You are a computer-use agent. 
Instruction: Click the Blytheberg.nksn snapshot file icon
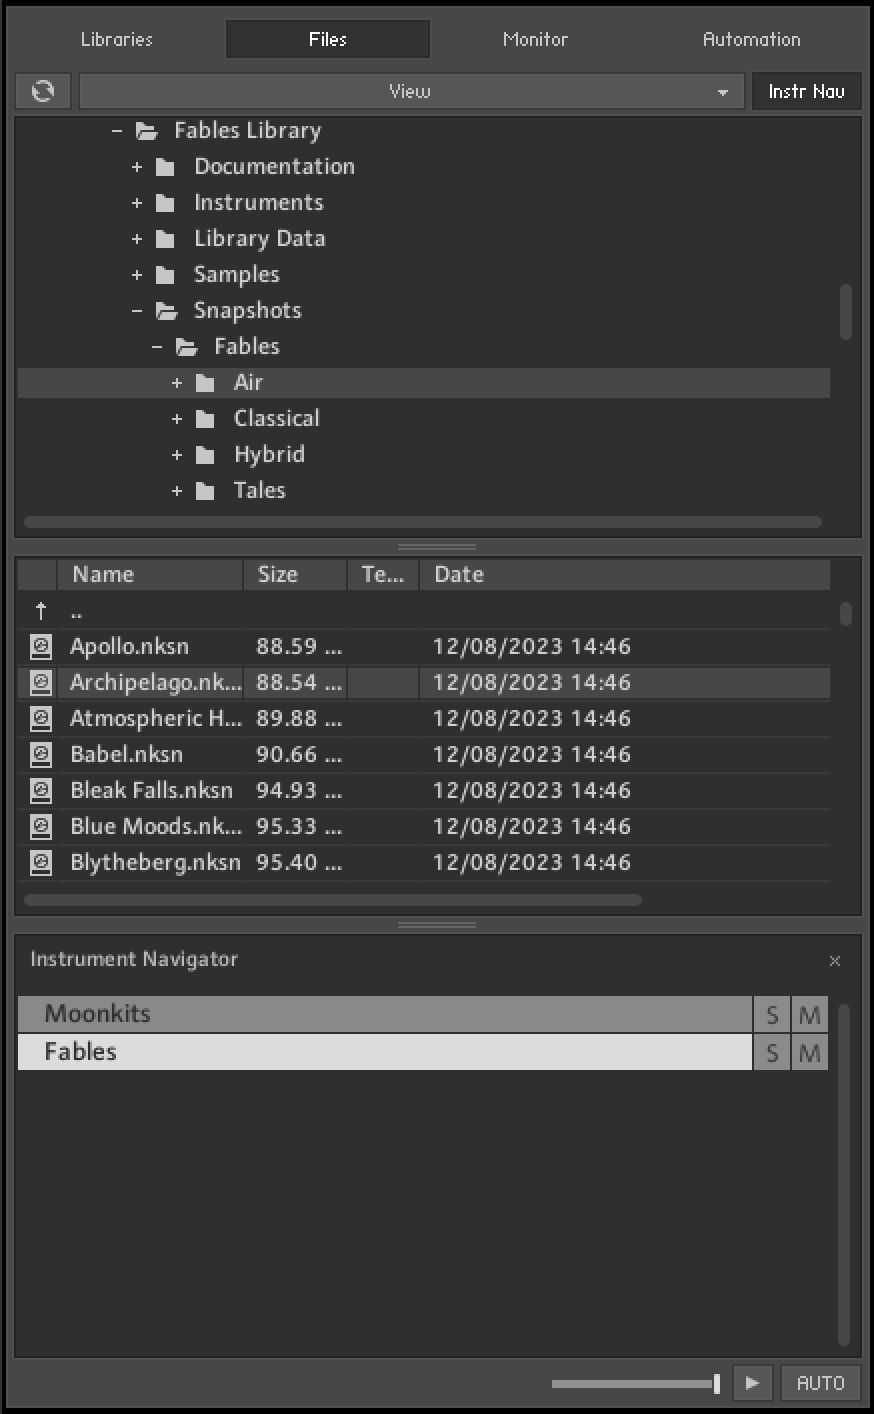[x=37, y=862]
